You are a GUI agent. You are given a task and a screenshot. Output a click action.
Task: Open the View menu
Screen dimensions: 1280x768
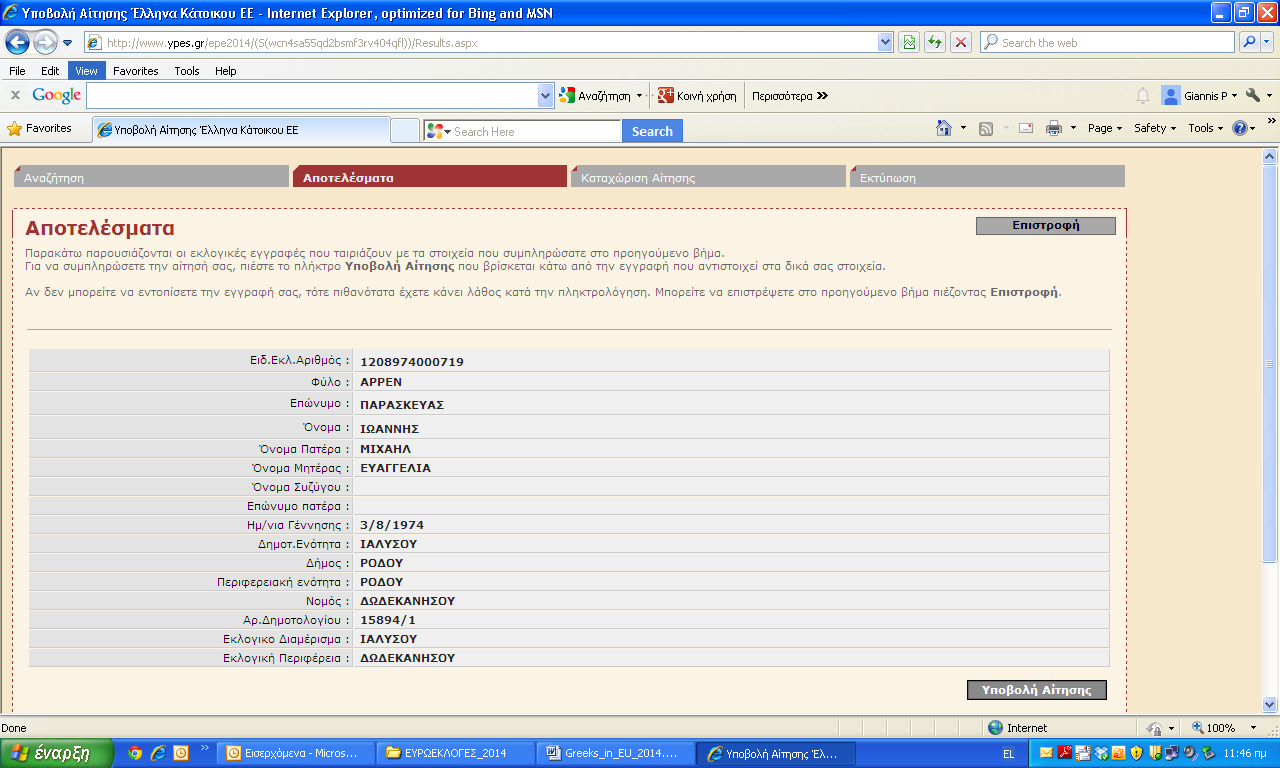point(87,71)
